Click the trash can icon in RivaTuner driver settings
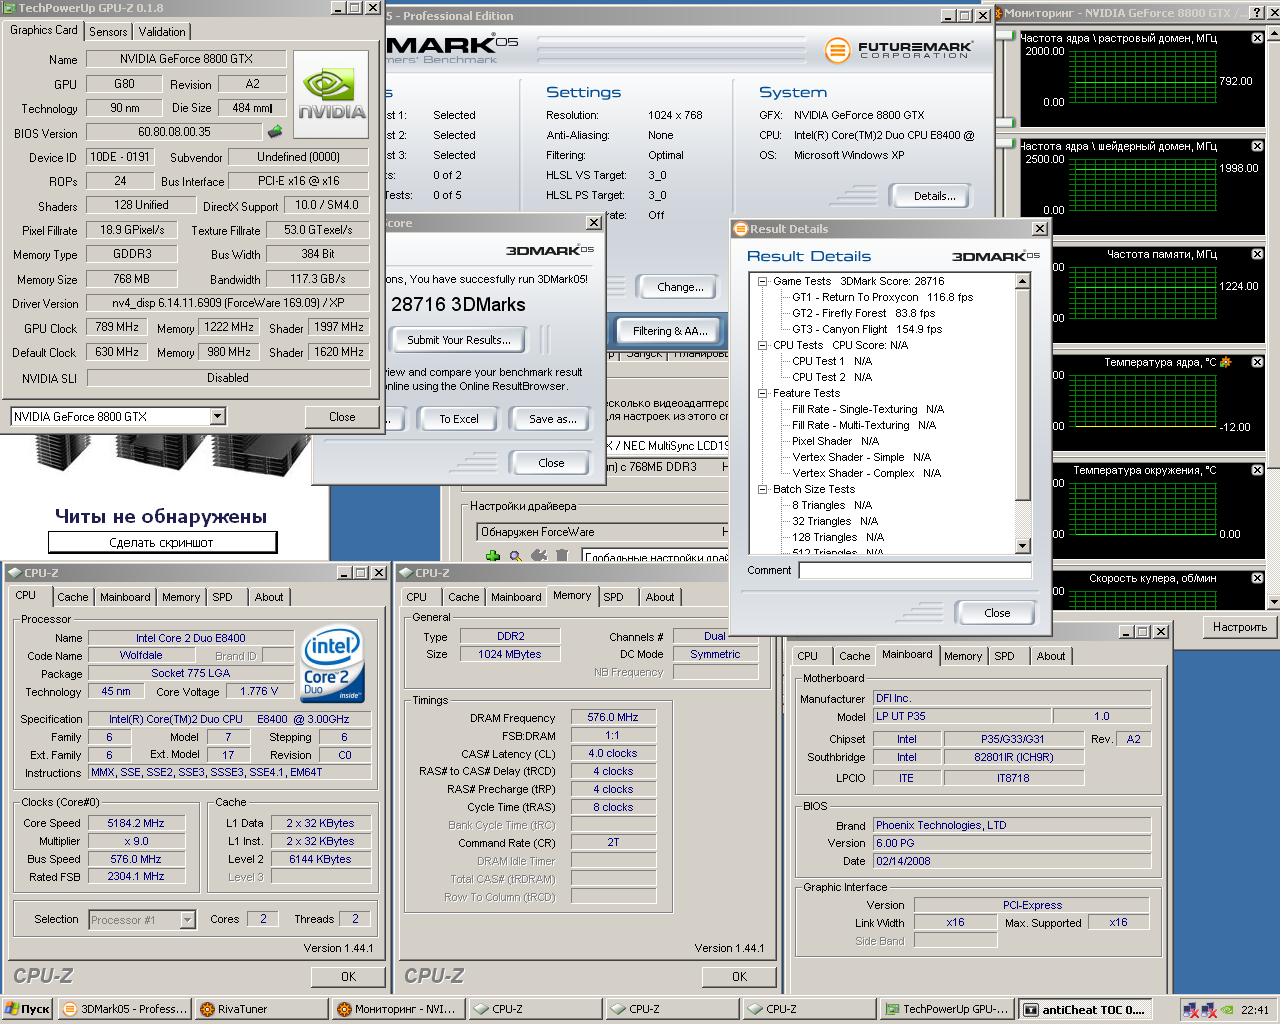1280x1024 pixels. pyautogui.click(x=562, y=557)
